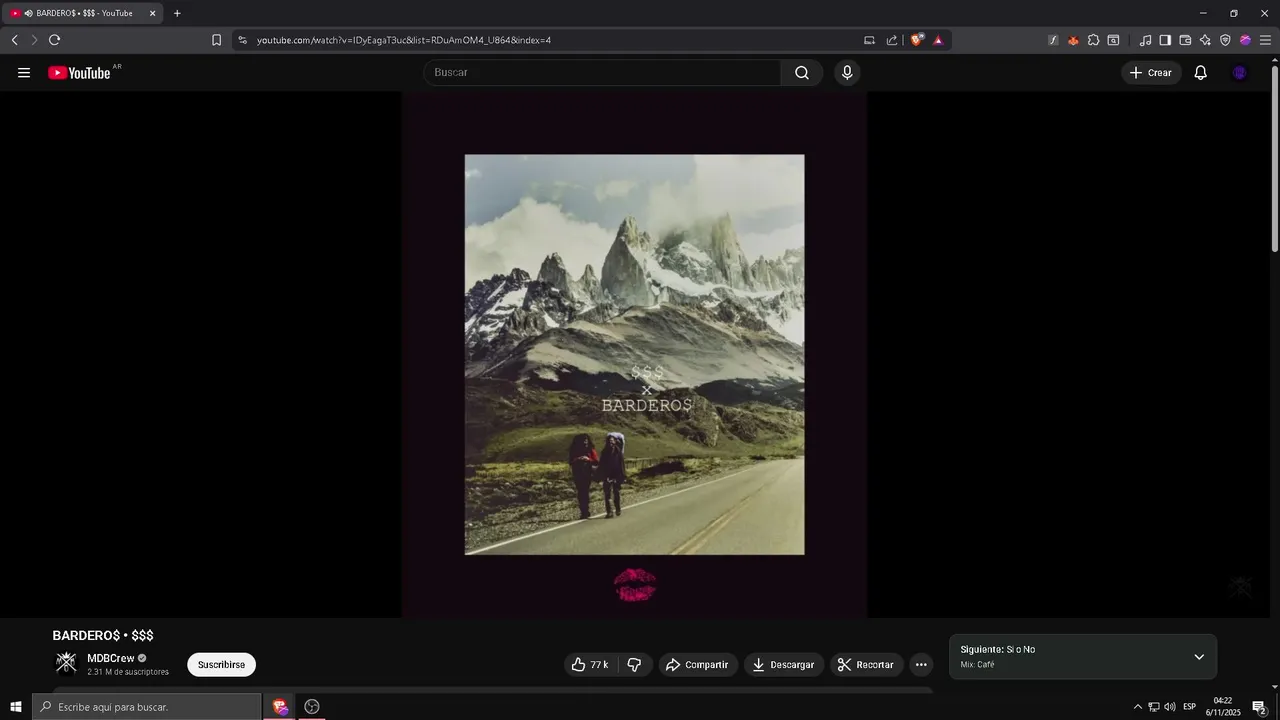
Task: Click the MDBCrew watermark in video corner
Action: 1241,587
